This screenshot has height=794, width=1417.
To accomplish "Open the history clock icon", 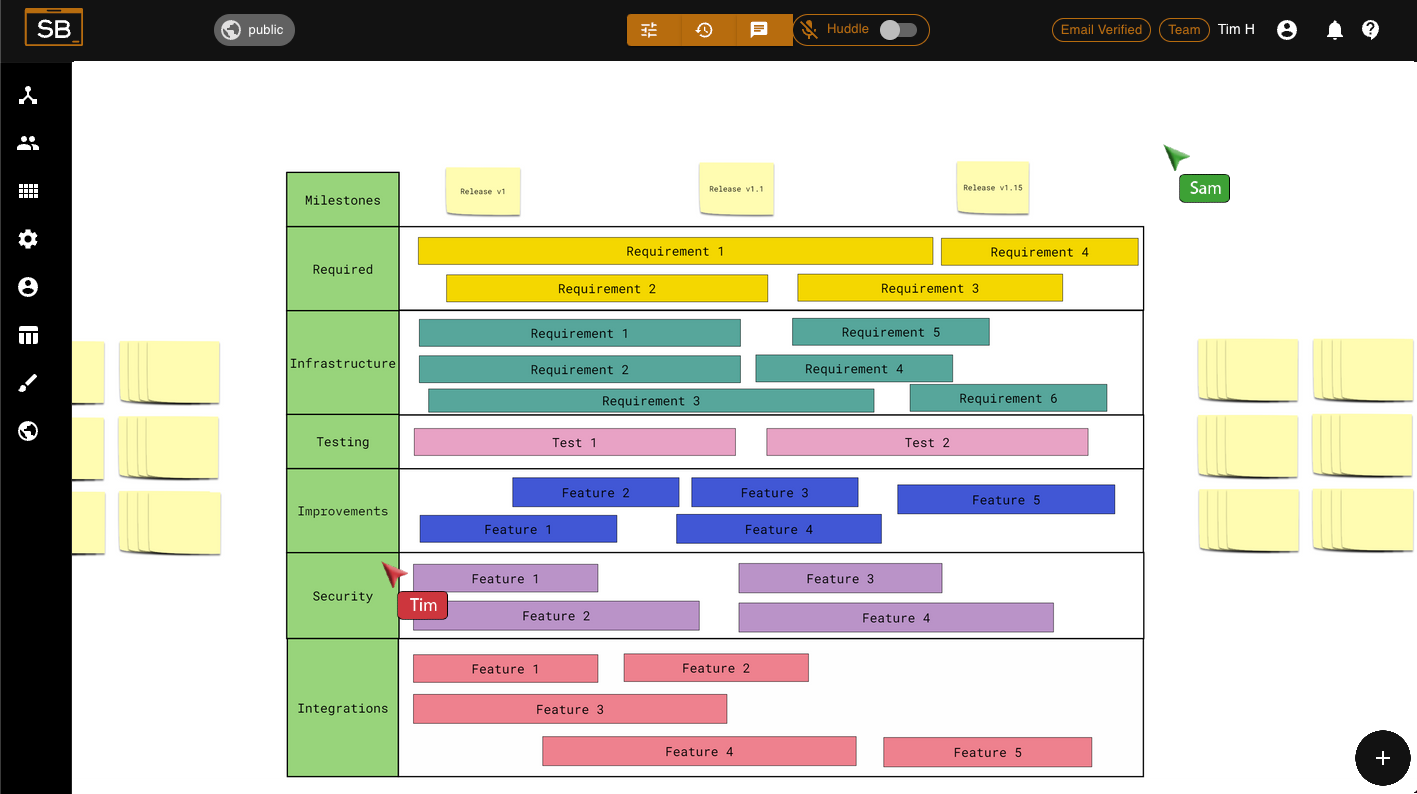I will (704, 30).
